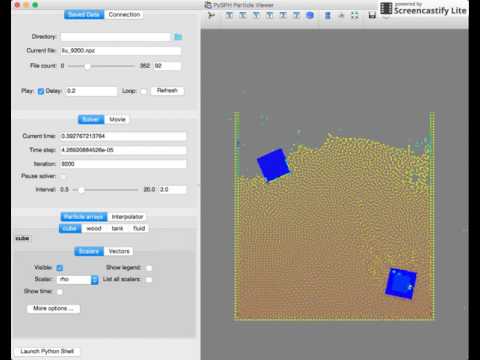Viewport: 480px width, 360px height.
Task: Switch to the isometric view
Action: pos(310,15)
